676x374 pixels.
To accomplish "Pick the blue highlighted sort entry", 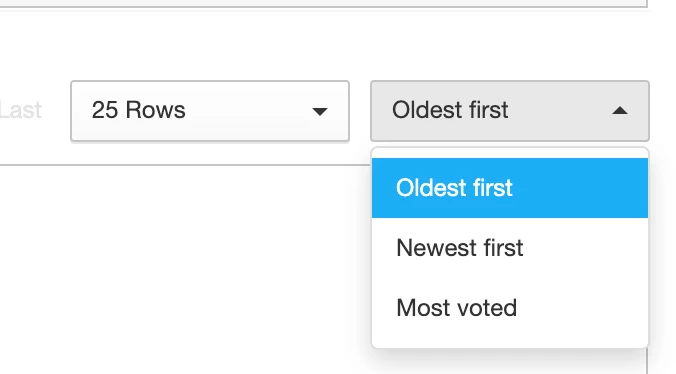I will [510, 188].
